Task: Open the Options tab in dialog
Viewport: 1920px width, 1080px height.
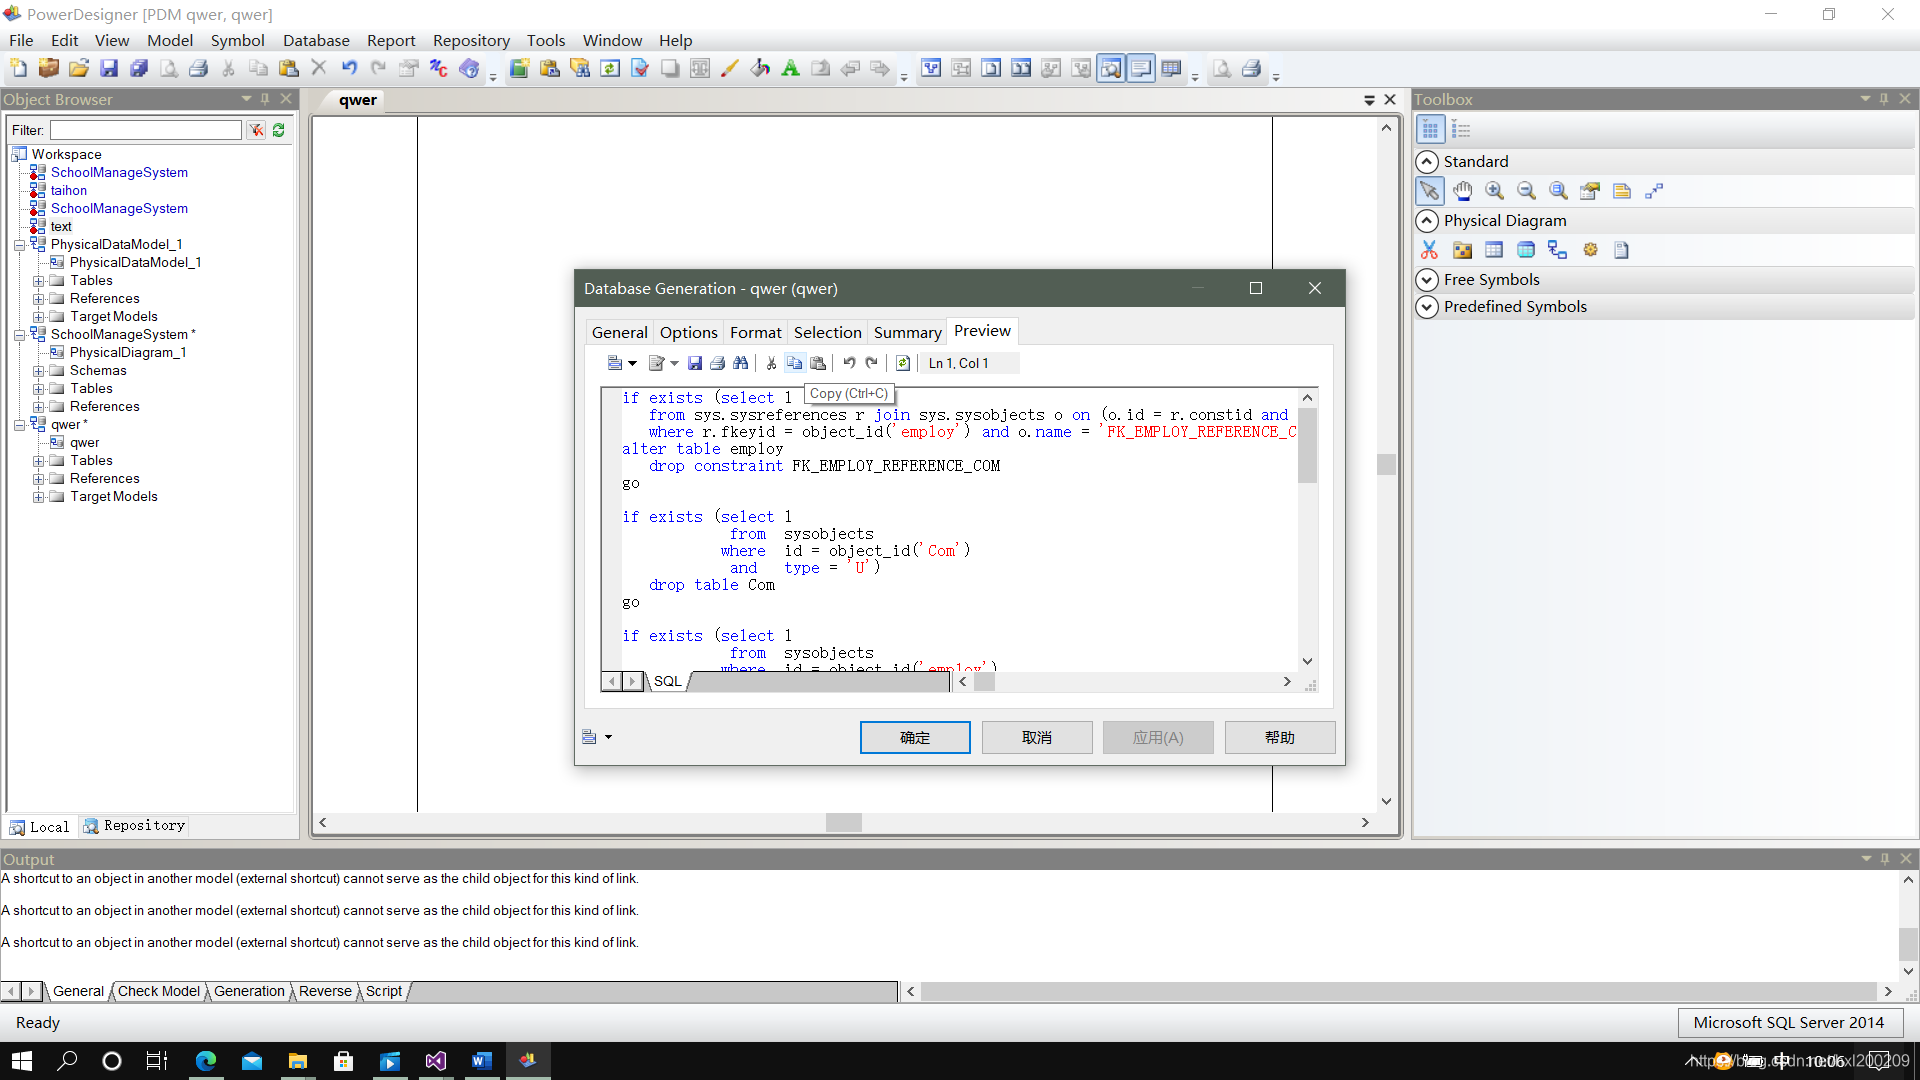Action: (x=688, y=332)
